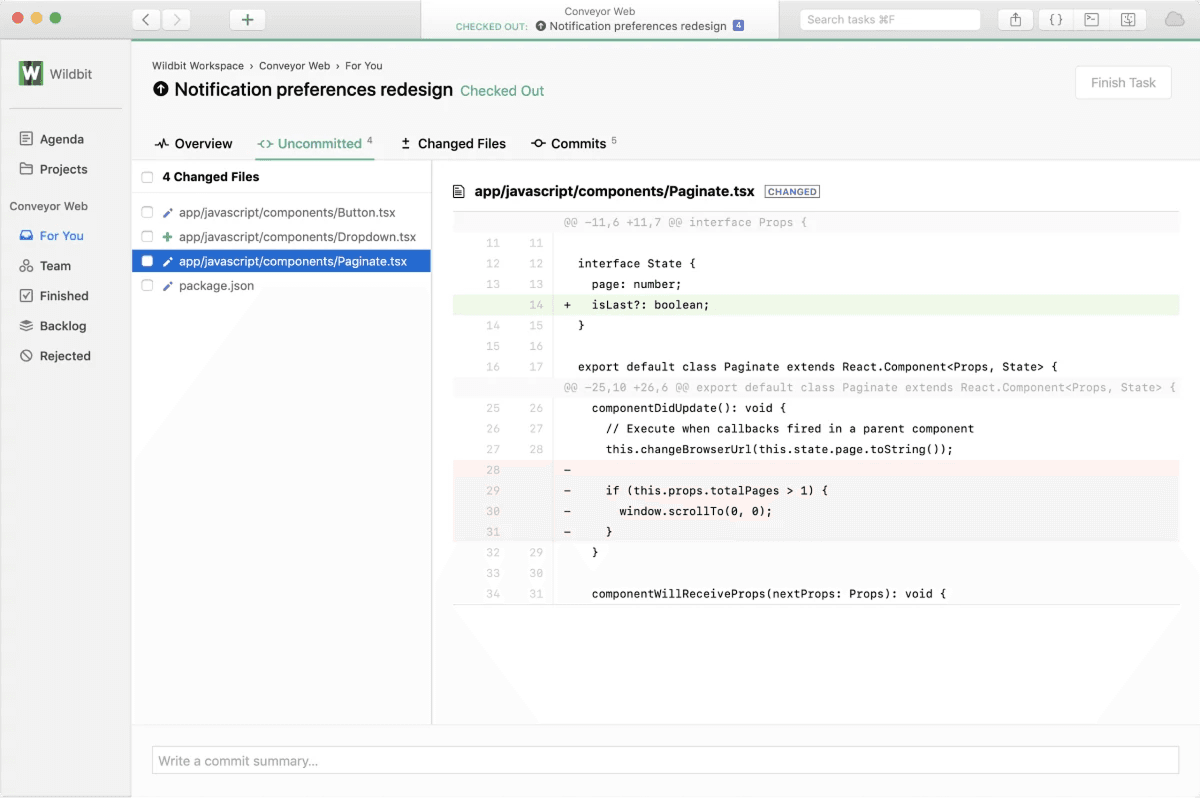Click the 'Checked Out' status label
This screenshot has height=798, width=1200.
point(502,91)
